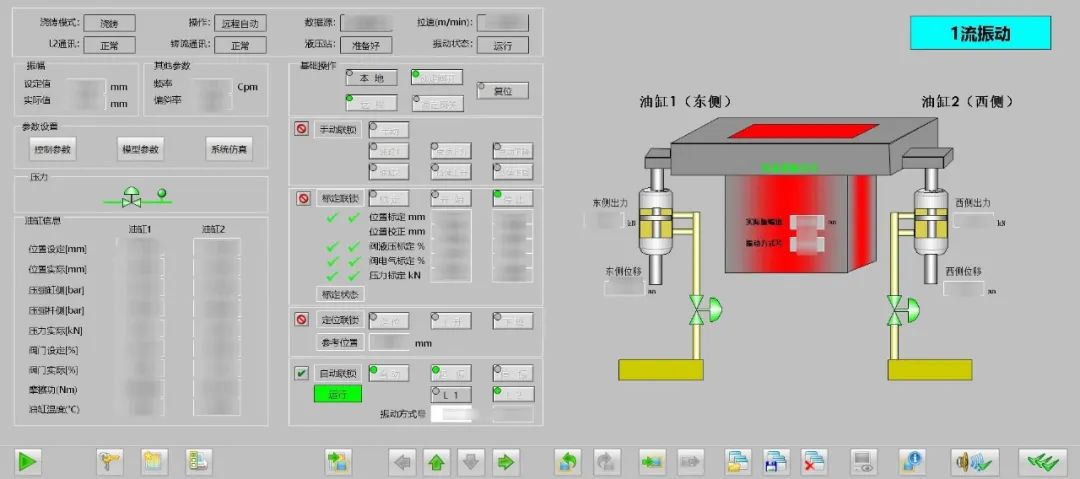The height and width of the screenshot is (479, 1080).
Task: Click the blue info icon in toolbar
Action: click(911, 461)
